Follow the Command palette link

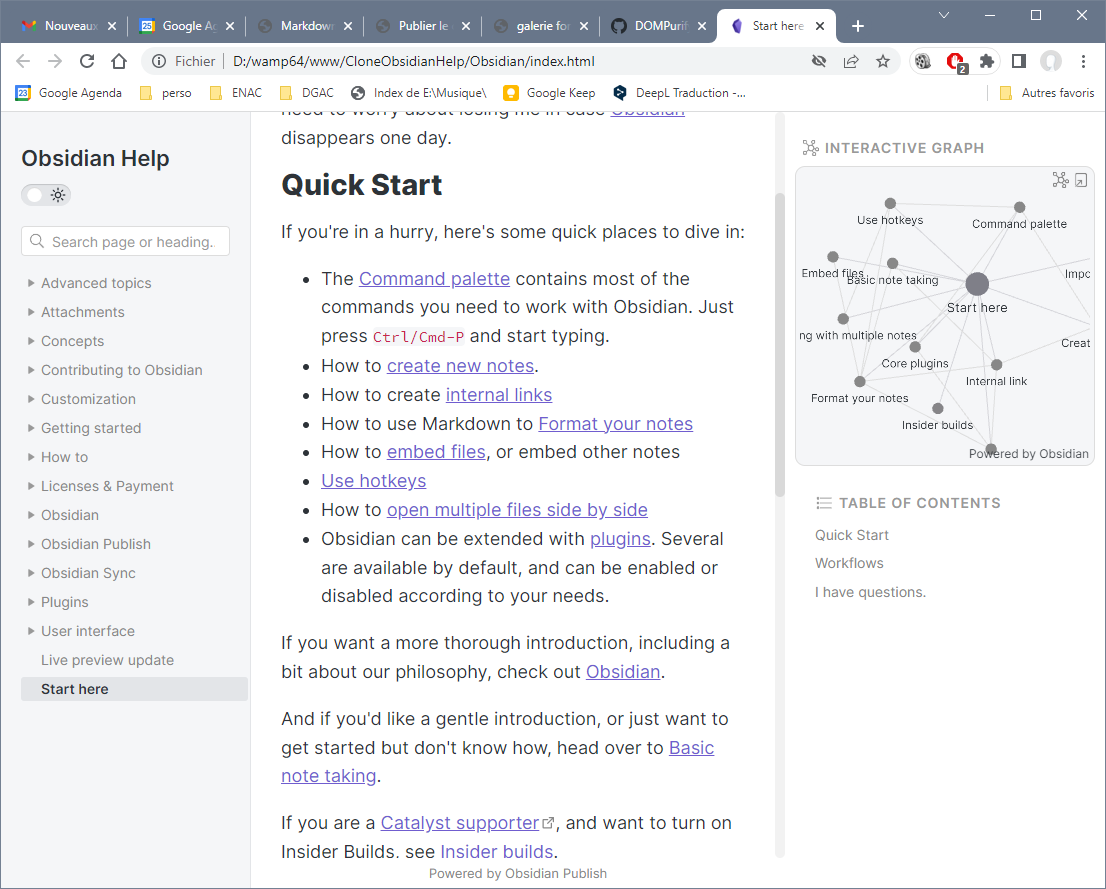pyautogui.click(x=434, y=279)
